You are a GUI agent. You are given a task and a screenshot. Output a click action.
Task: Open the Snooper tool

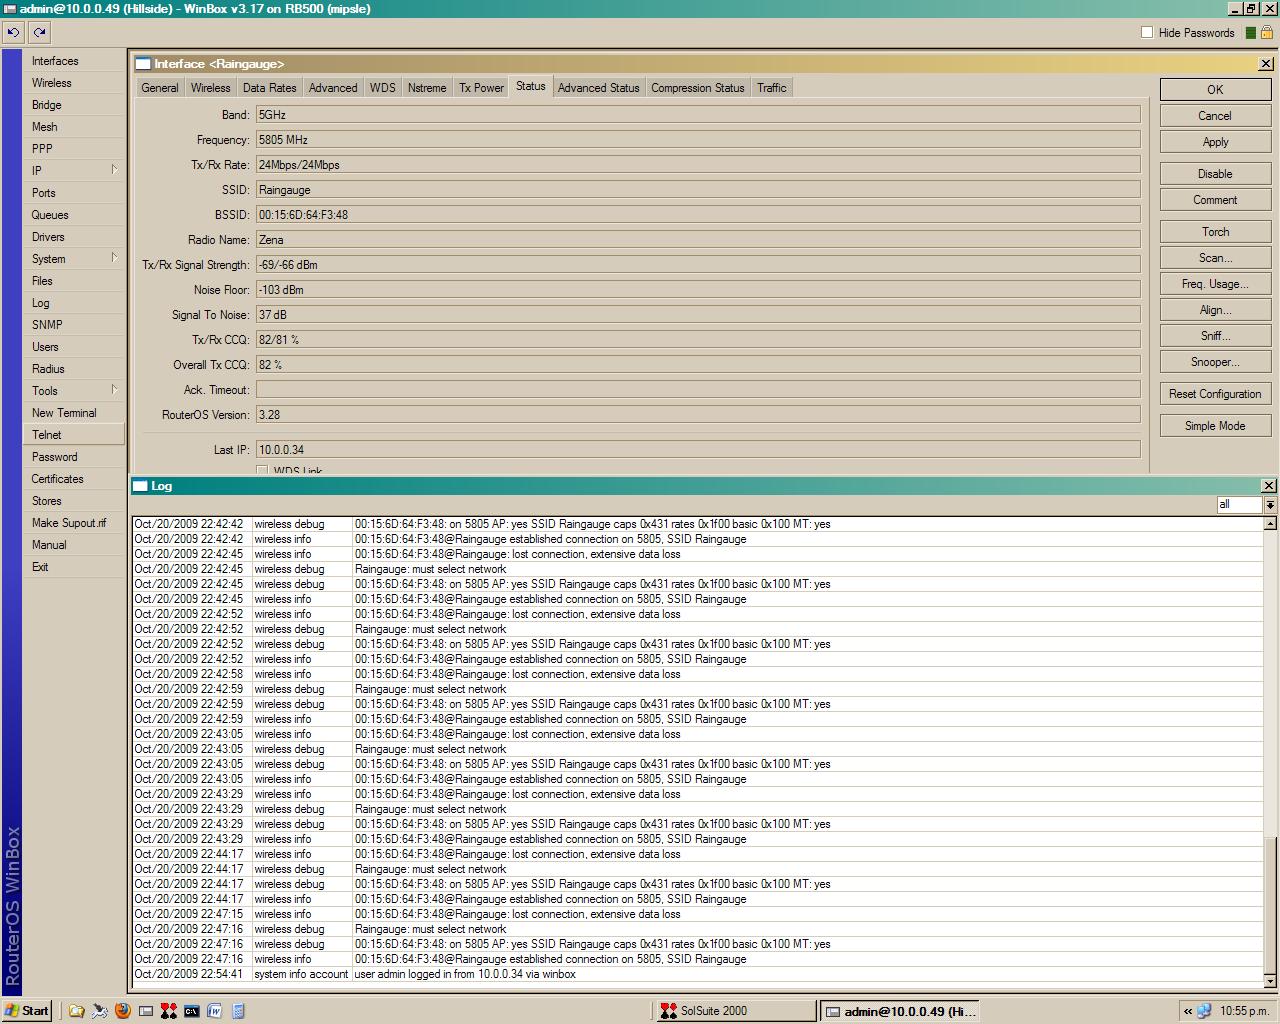point(1214,361)
